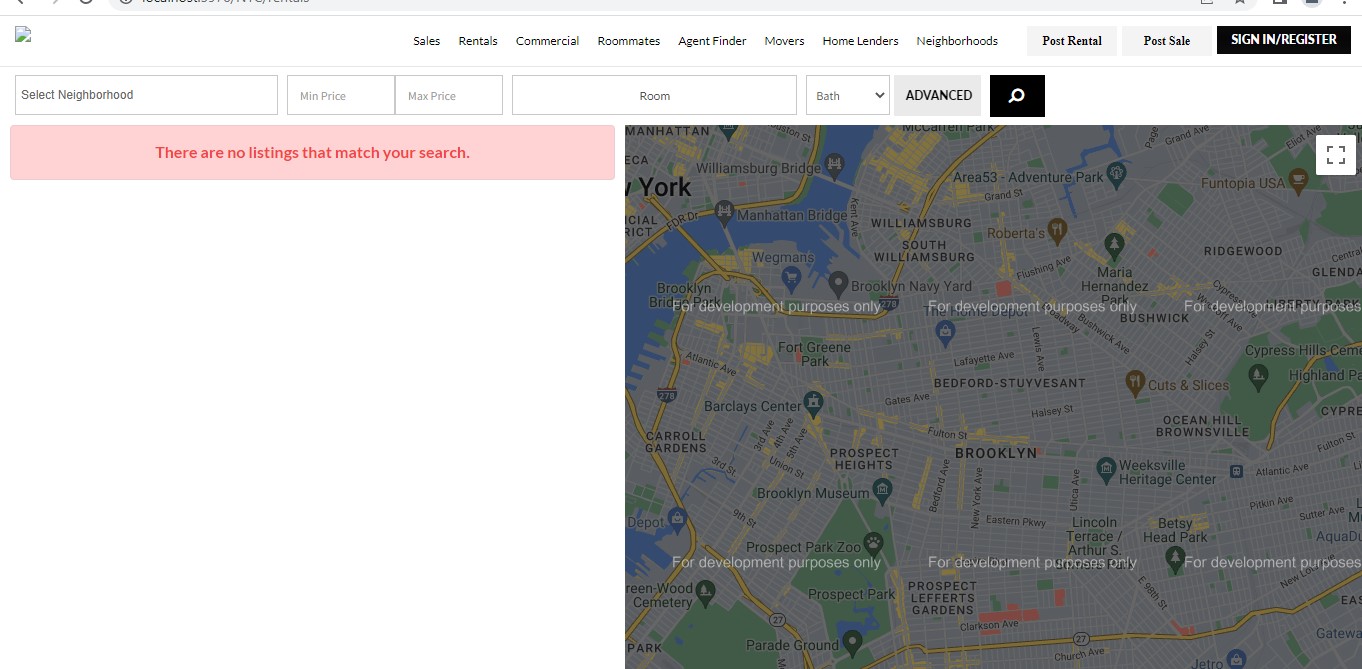Click the SIGN IN/REGISTER button
The height and width of the screenshot is (669, 1362).
click(x=1284, y=40)
